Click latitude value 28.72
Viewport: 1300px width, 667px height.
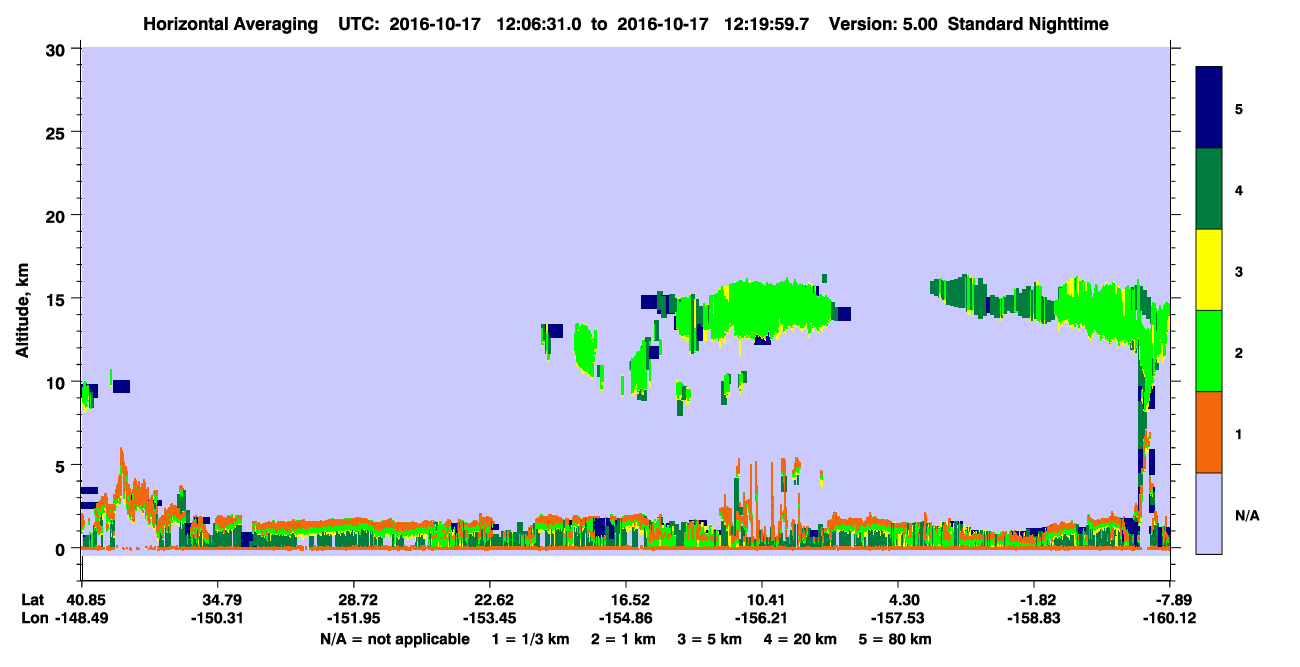[354, 600]
